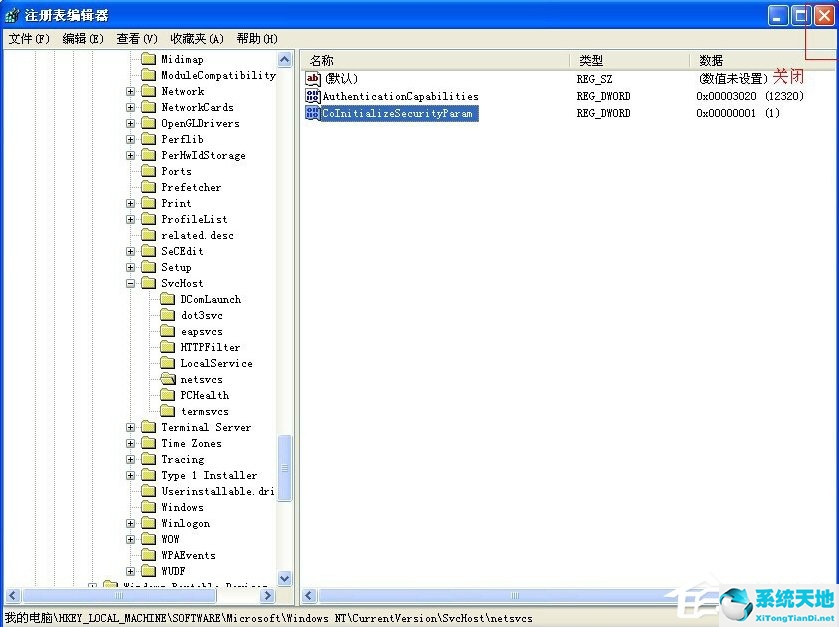The image size is (839, 627).
Task: Sort by the 数据 column header
Action: 764,60
